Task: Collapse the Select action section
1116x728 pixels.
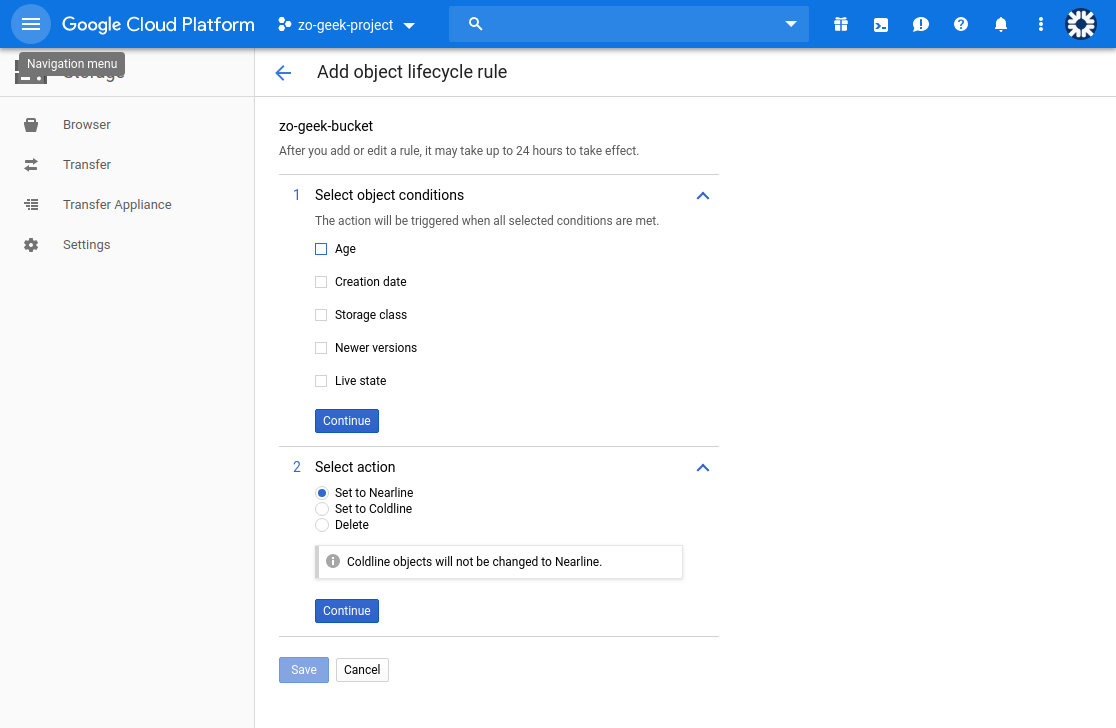Action: (702, 467)
